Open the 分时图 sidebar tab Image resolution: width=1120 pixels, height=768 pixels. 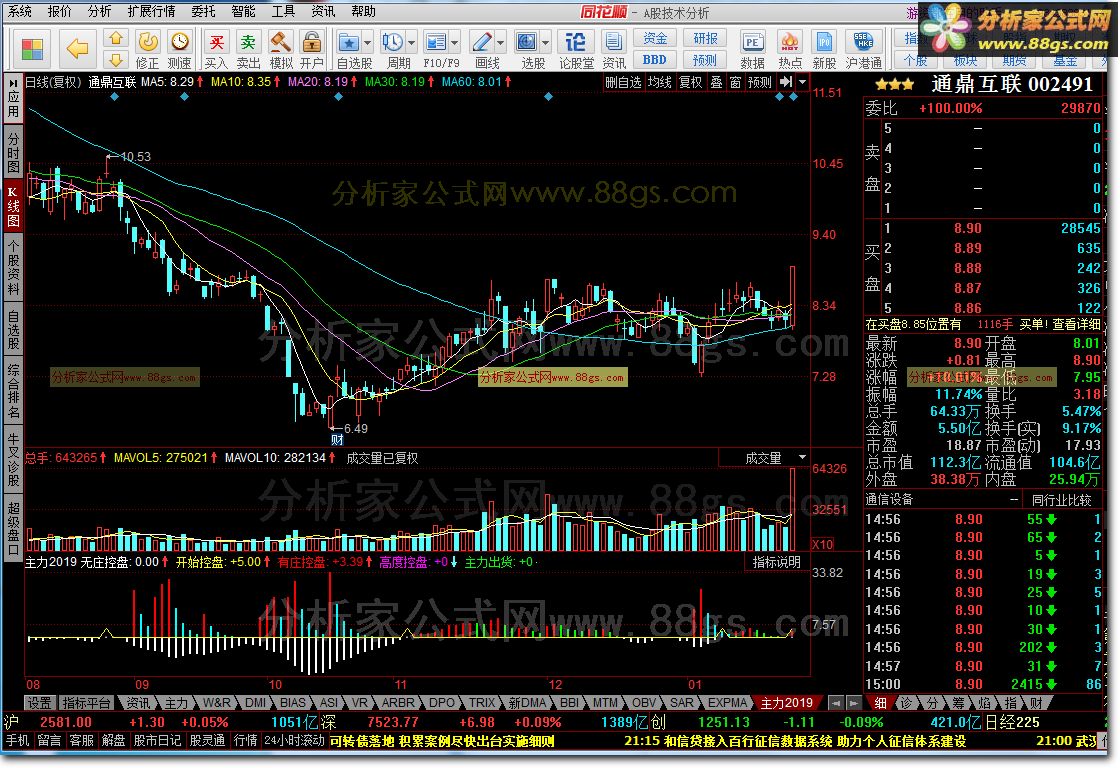[14, 151]
